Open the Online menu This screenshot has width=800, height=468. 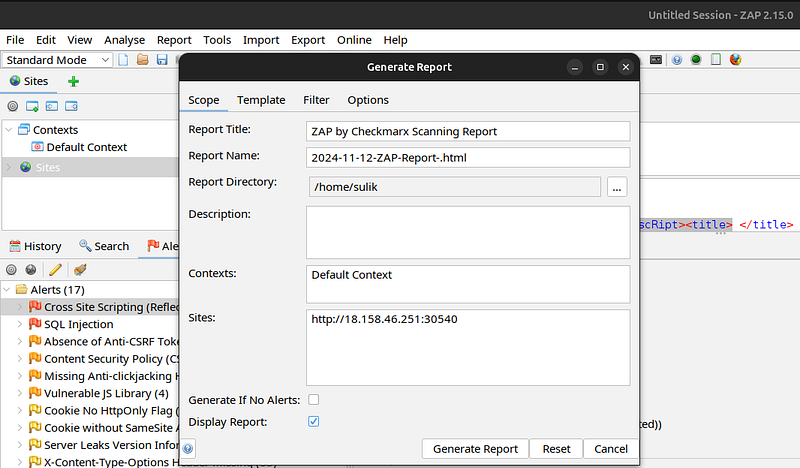354,40
